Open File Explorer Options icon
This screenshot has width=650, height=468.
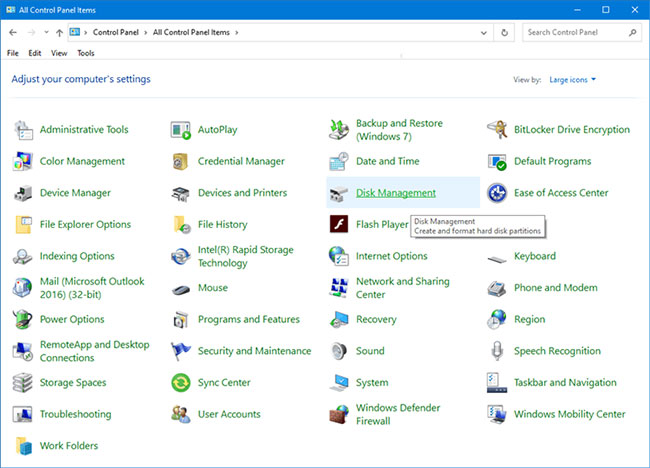pos(23,225)
